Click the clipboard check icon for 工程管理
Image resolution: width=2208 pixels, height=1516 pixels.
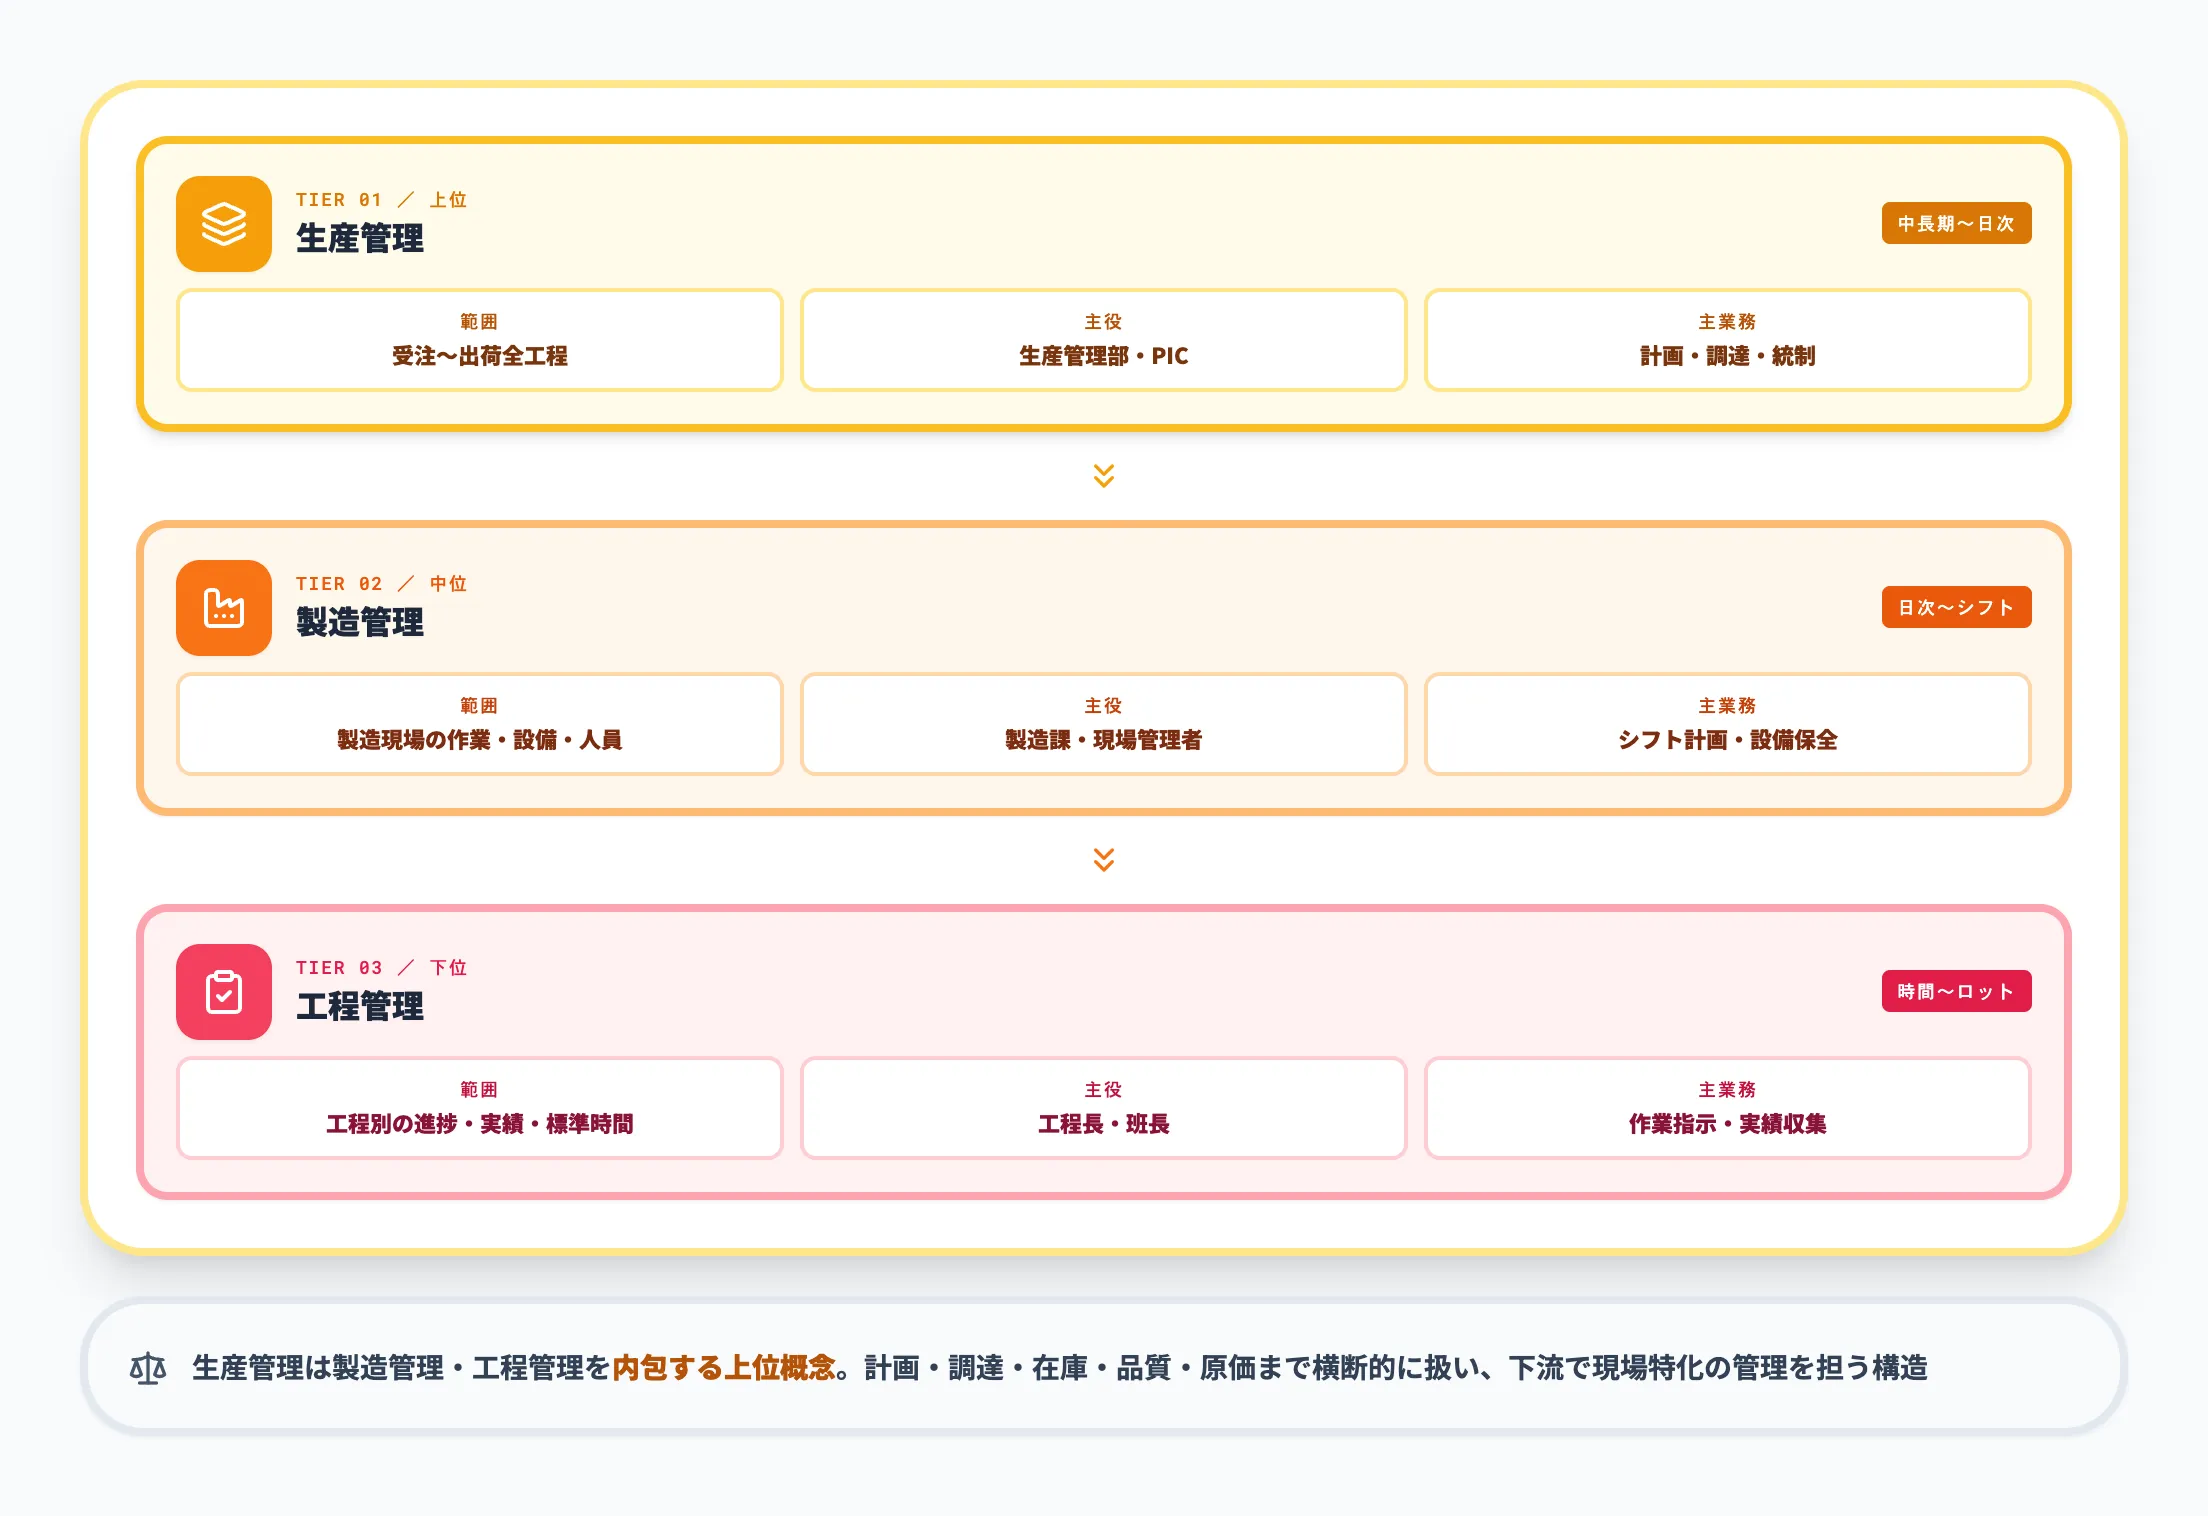click(224, 992)
